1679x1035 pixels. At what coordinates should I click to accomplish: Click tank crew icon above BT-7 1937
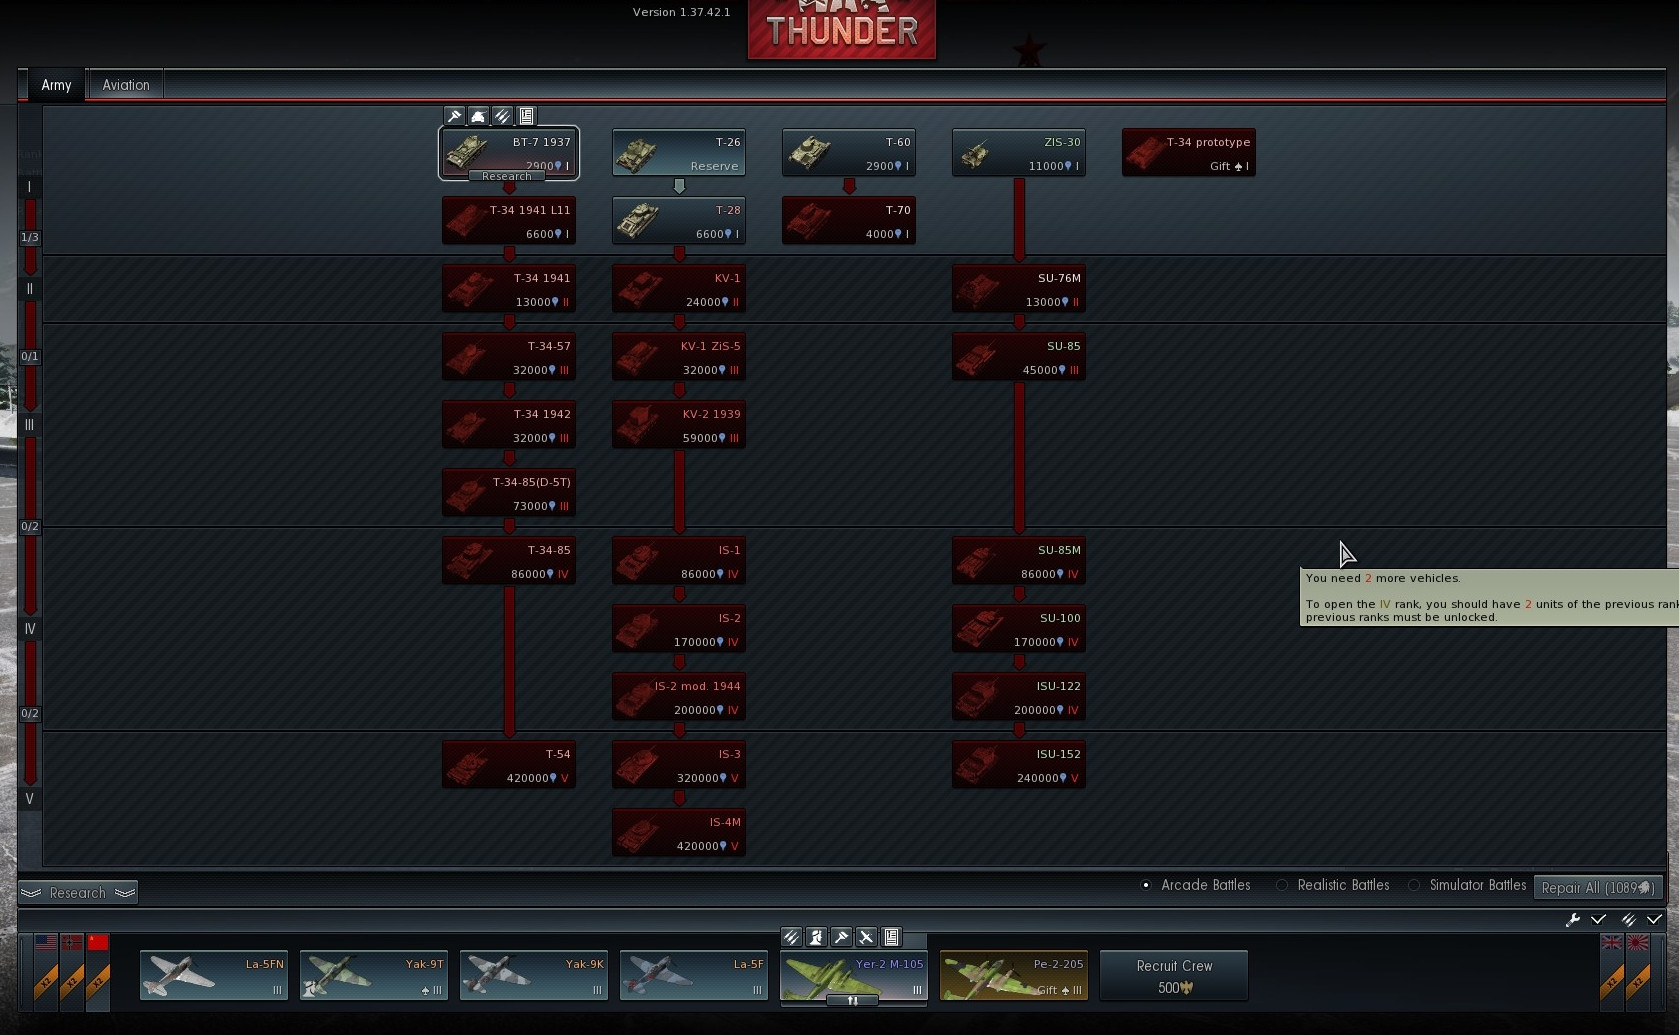click(x=478, y=116)
